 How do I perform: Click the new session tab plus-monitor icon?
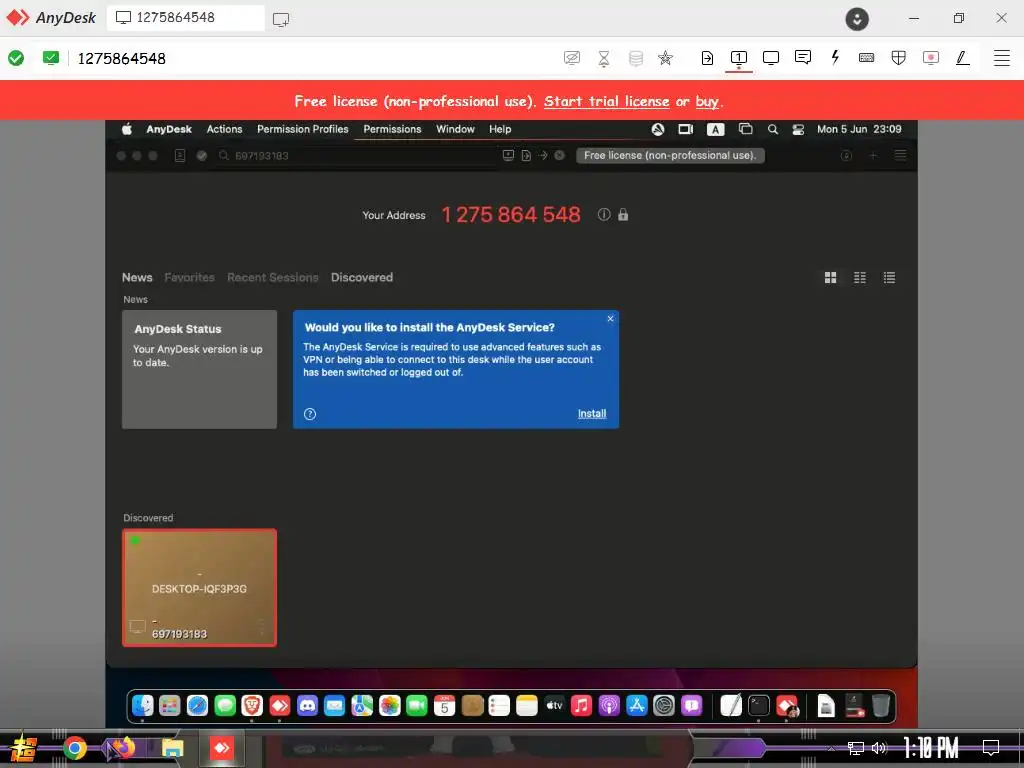click(x=281, y=19)
